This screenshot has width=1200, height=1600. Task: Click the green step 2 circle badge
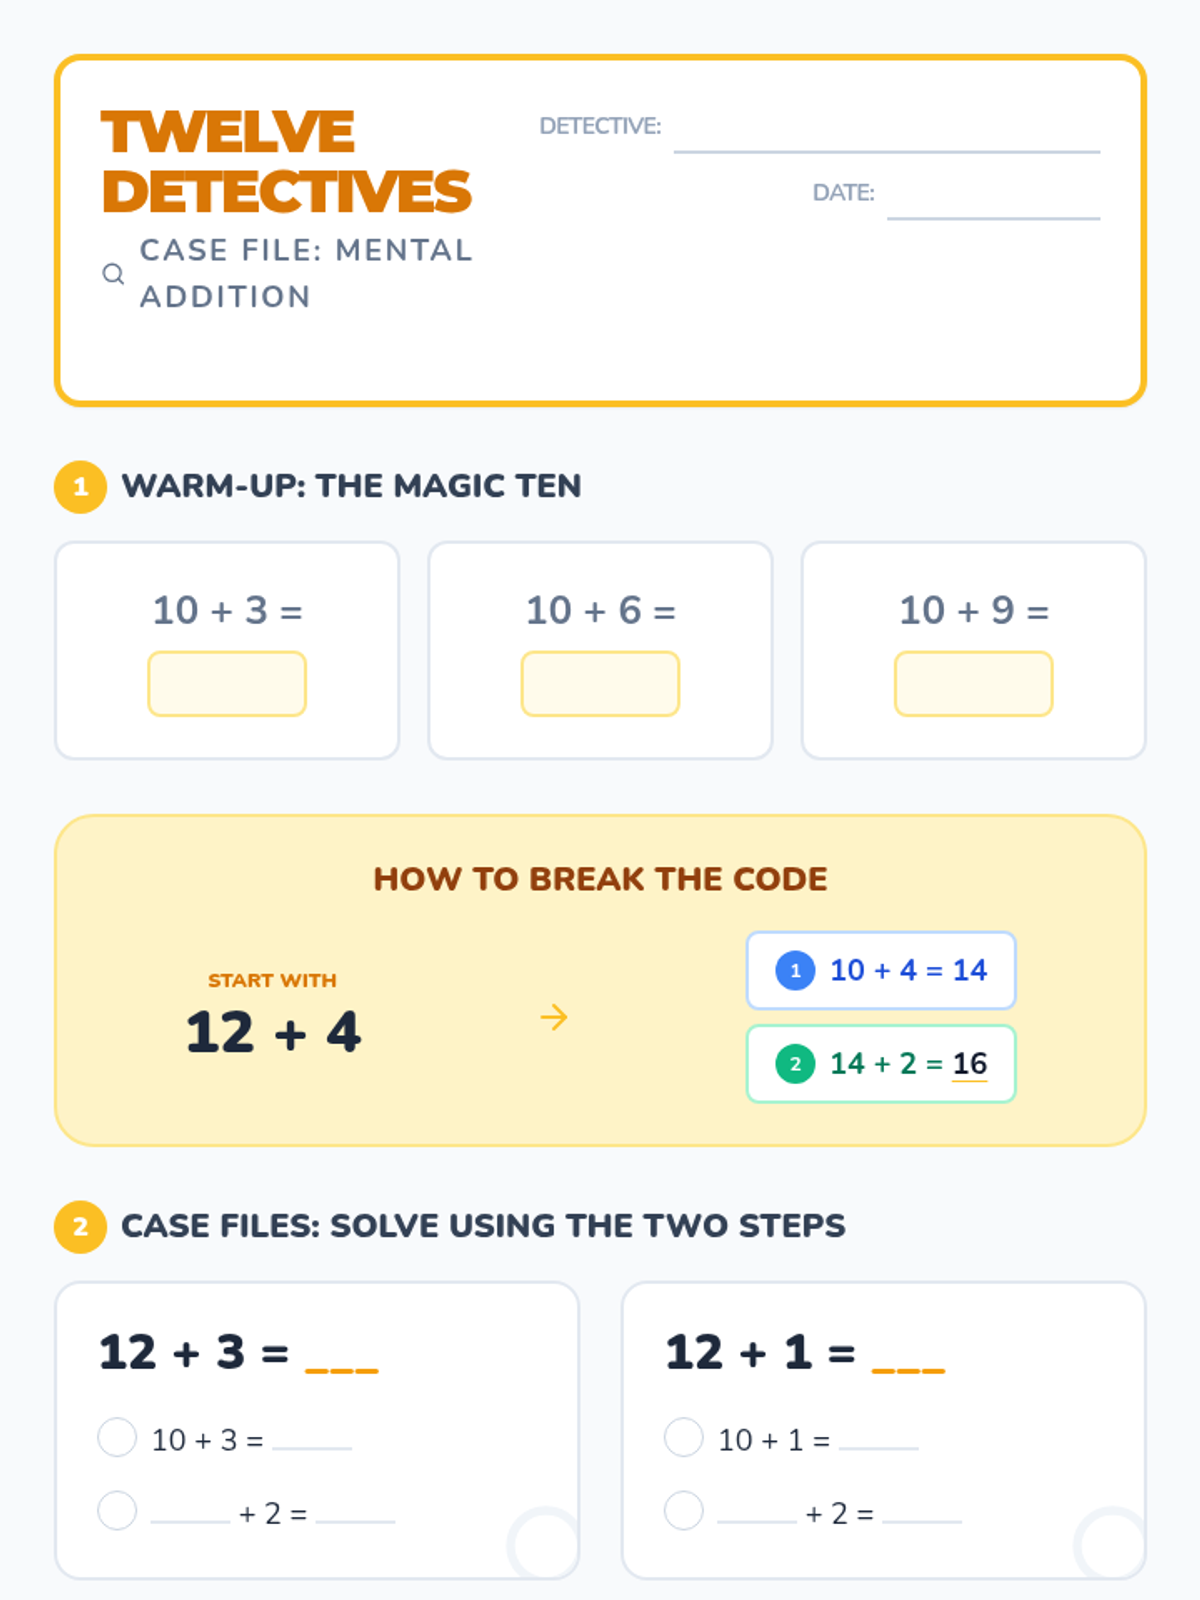795,1064
